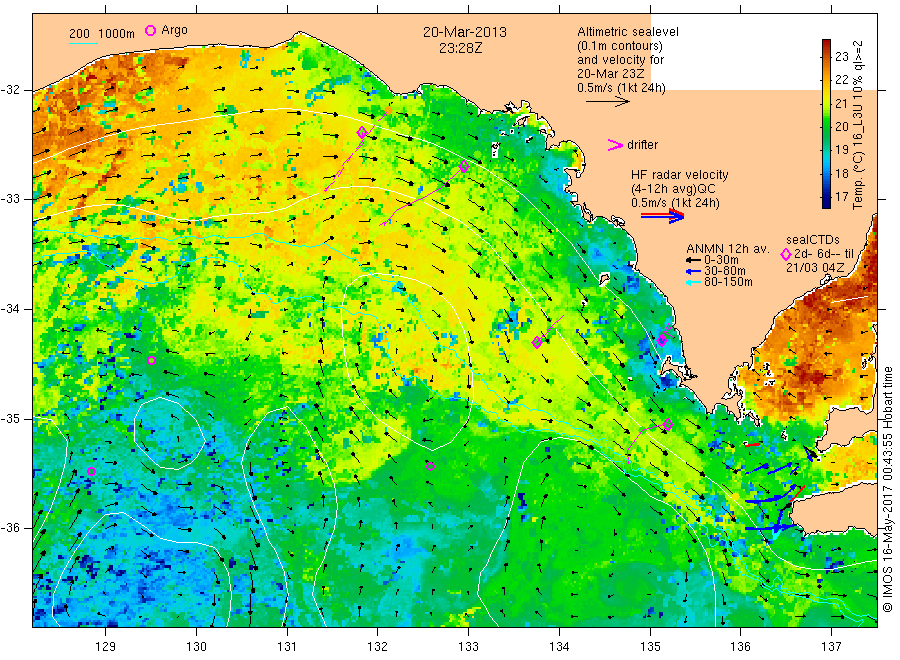Select Argo float marker near 129.5E, 34.5S

152,361
